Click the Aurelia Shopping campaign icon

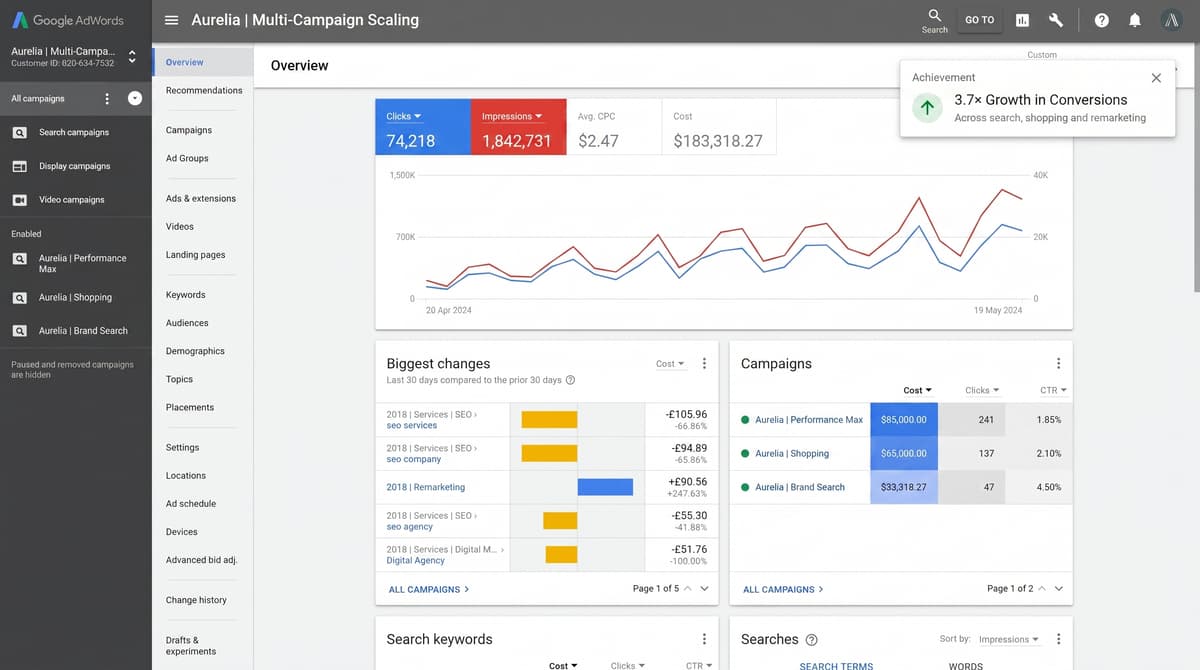tap(20, 297)
